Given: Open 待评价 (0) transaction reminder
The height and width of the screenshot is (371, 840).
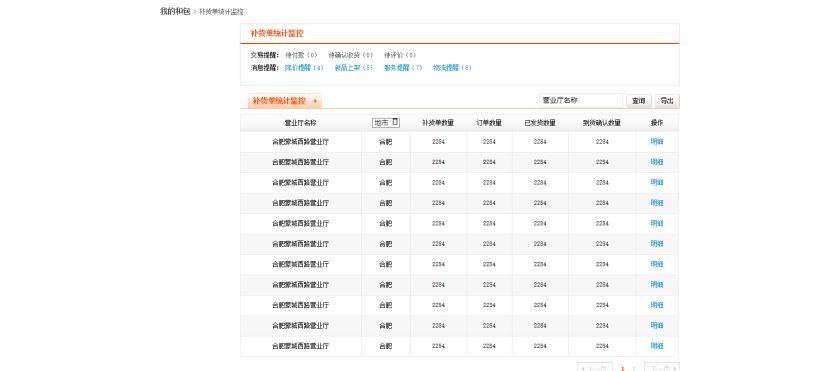Looking at the screenshot, I should point(400,55).
